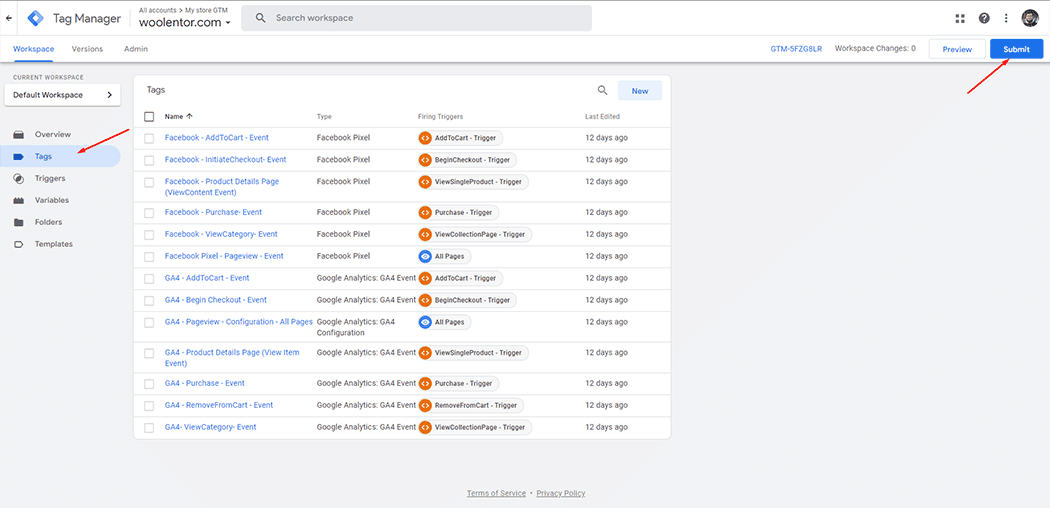
Task: Switch to the Workspace tab
Action: [33, 49]
